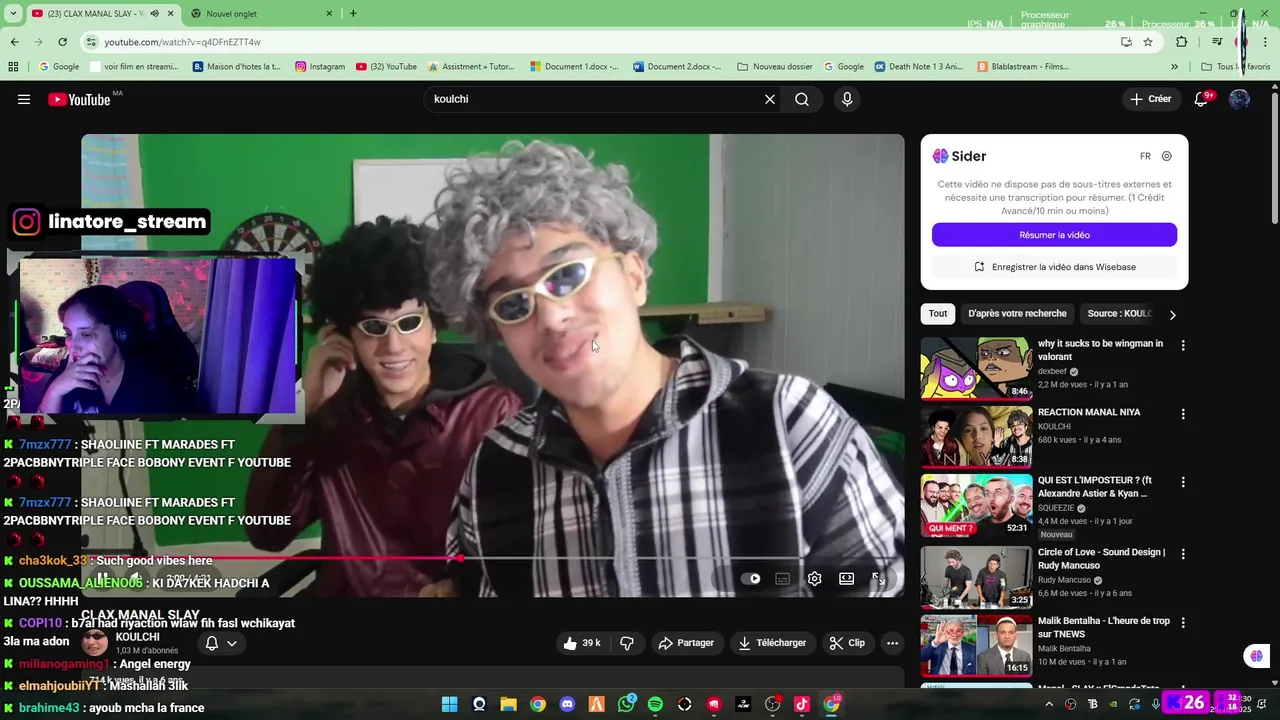Start voice search with the microphone

[847, 99]
